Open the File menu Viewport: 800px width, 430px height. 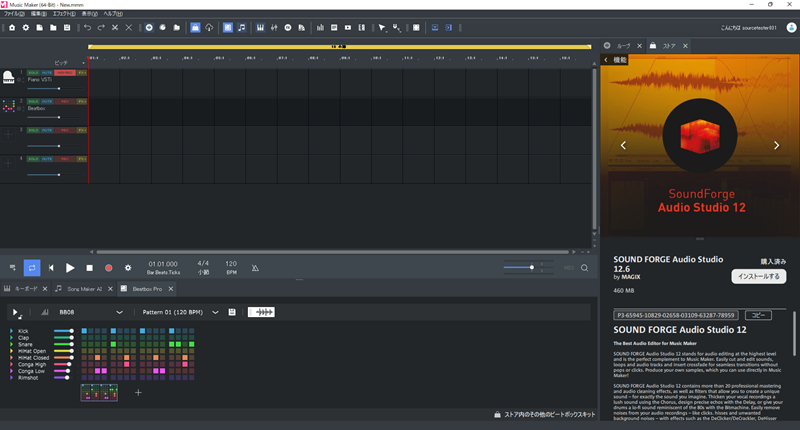14,14
